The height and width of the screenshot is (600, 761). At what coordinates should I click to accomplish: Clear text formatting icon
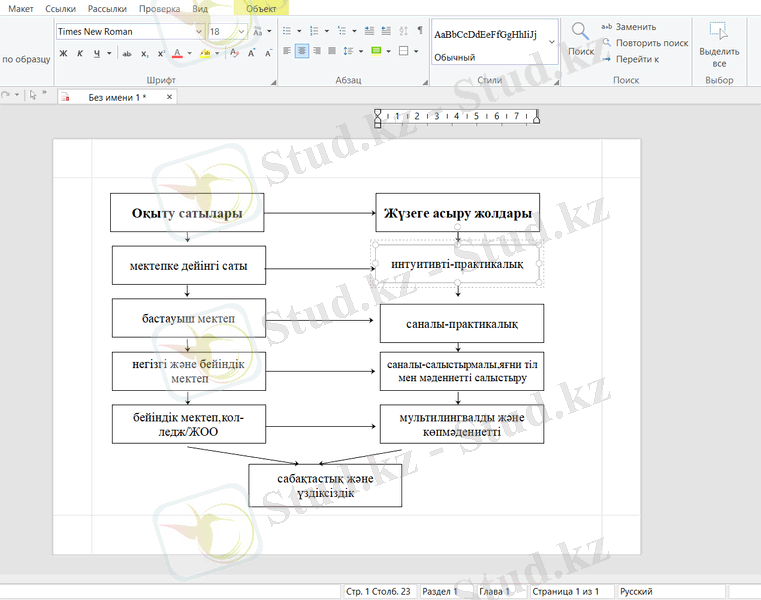234,53
